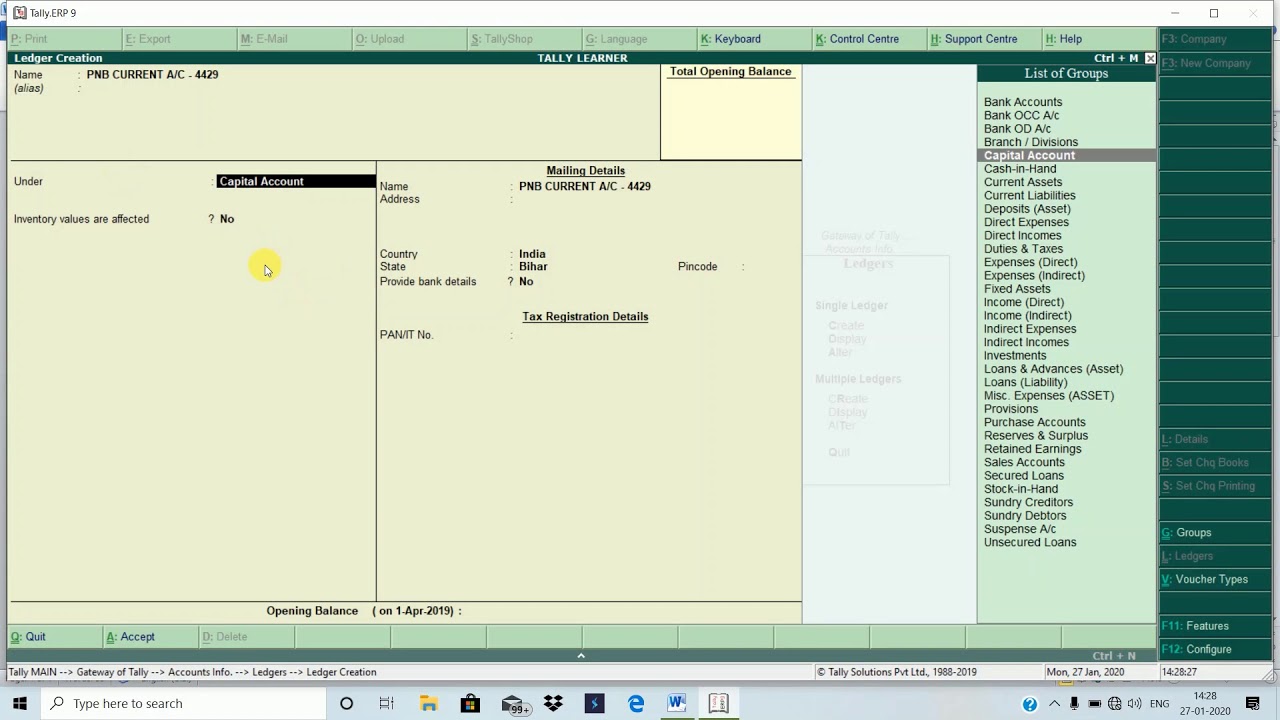Image resolution: width=1280 pixels, height=720 pixels.
Task: Toggle the Provide bank details value
Action: click(x=526, y=282)
